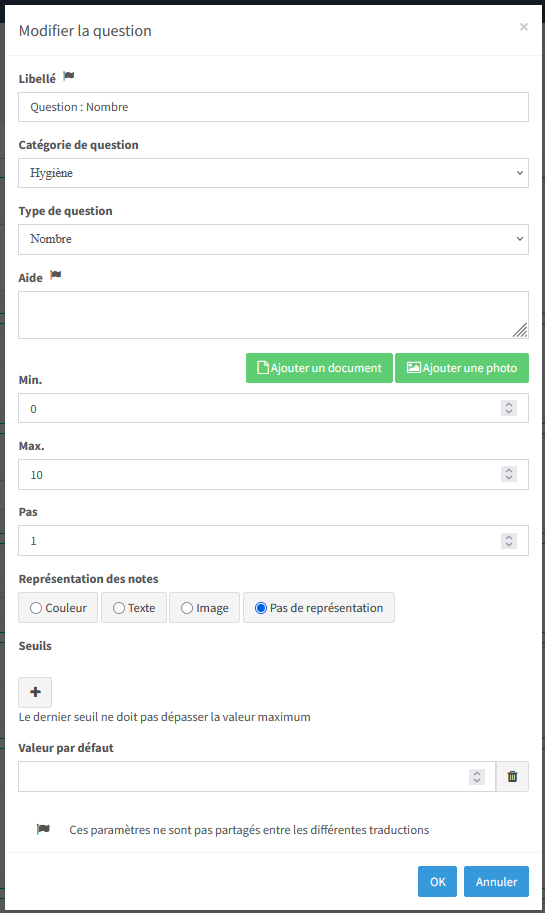Click the flag icon next to Aide
Viewport: 545px width, 913px height.
[x=55, y=275]
